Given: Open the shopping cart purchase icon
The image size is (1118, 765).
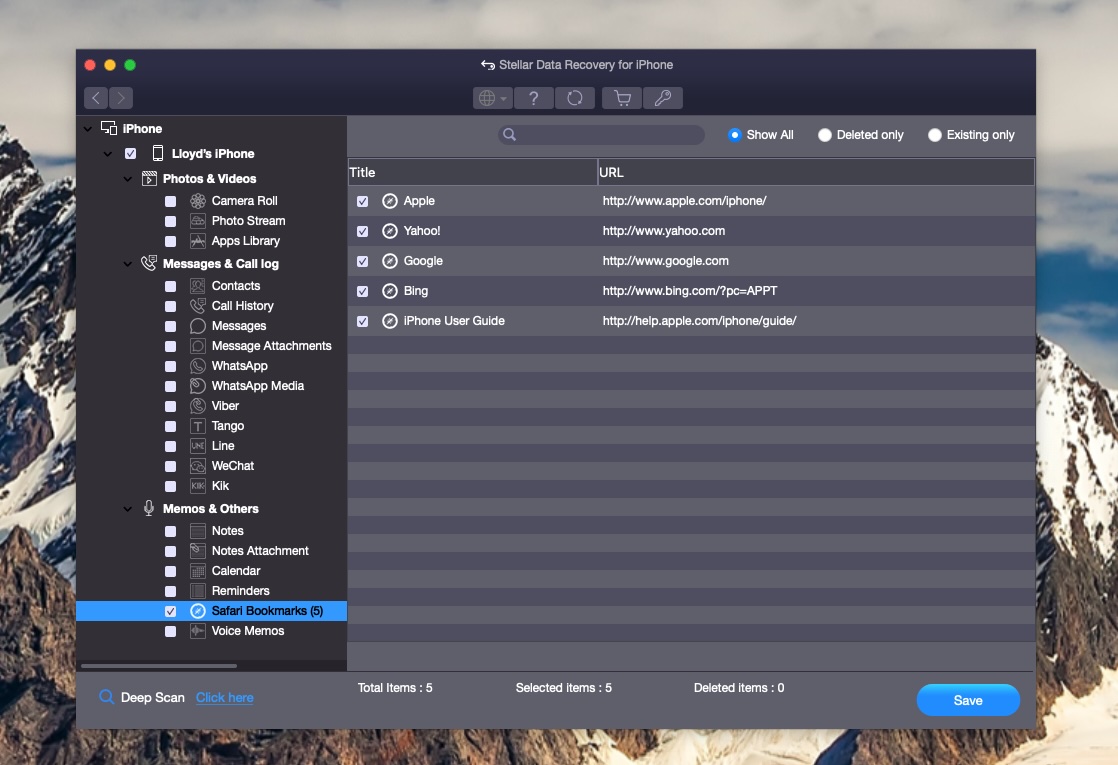Looking at the screenshot, I should [622, 98].
